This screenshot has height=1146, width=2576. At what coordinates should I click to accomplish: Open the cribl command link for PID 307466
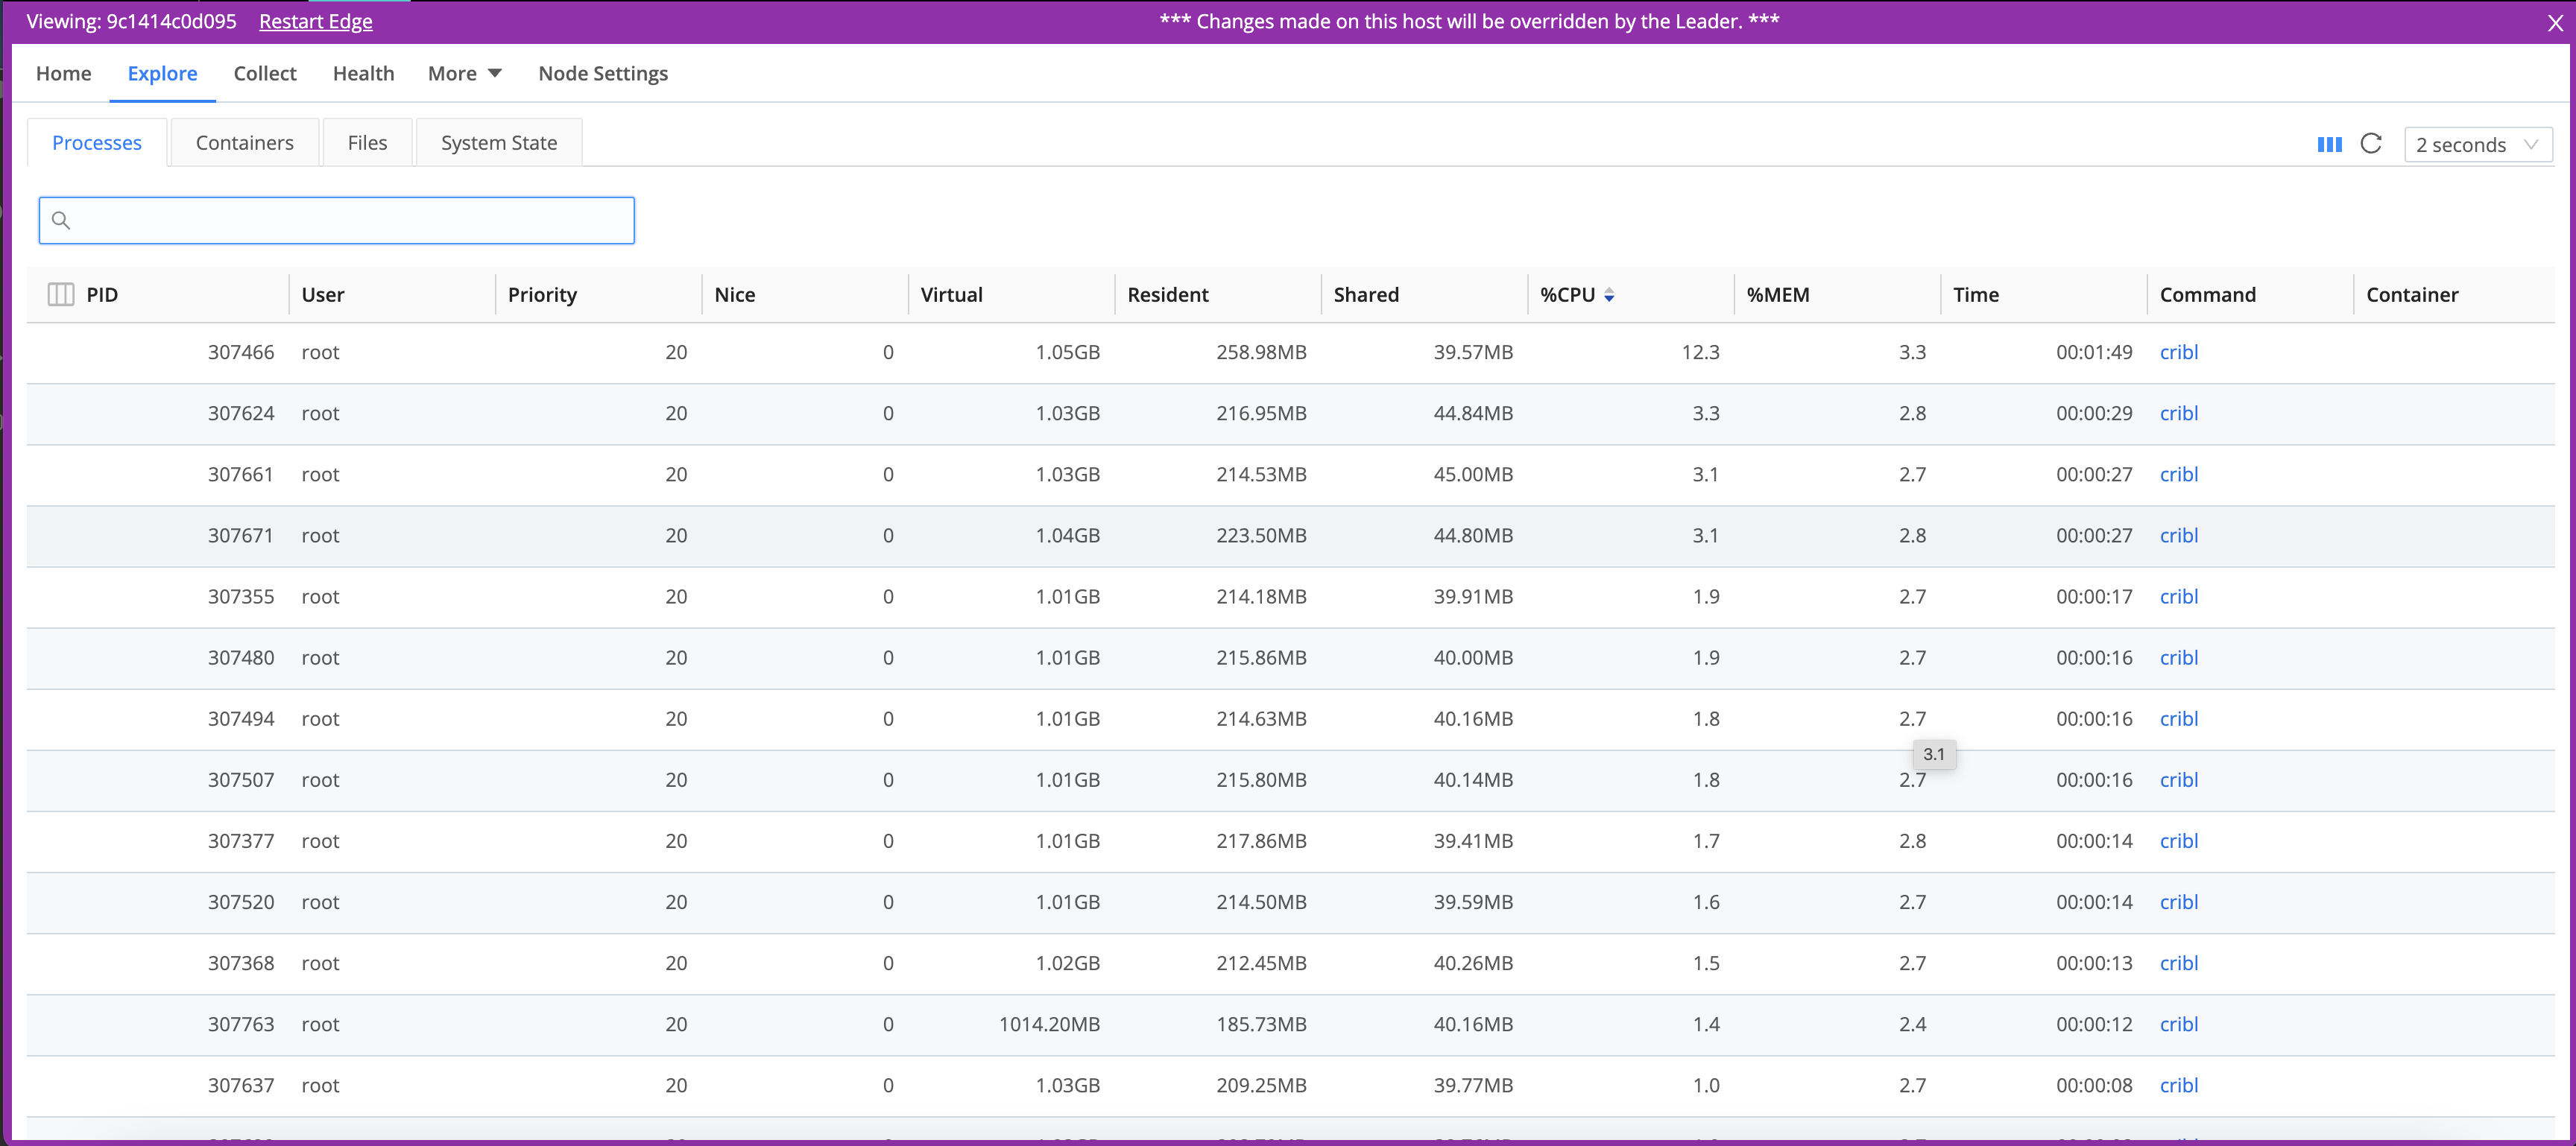pyautogui.click(x=2179, y=352)
